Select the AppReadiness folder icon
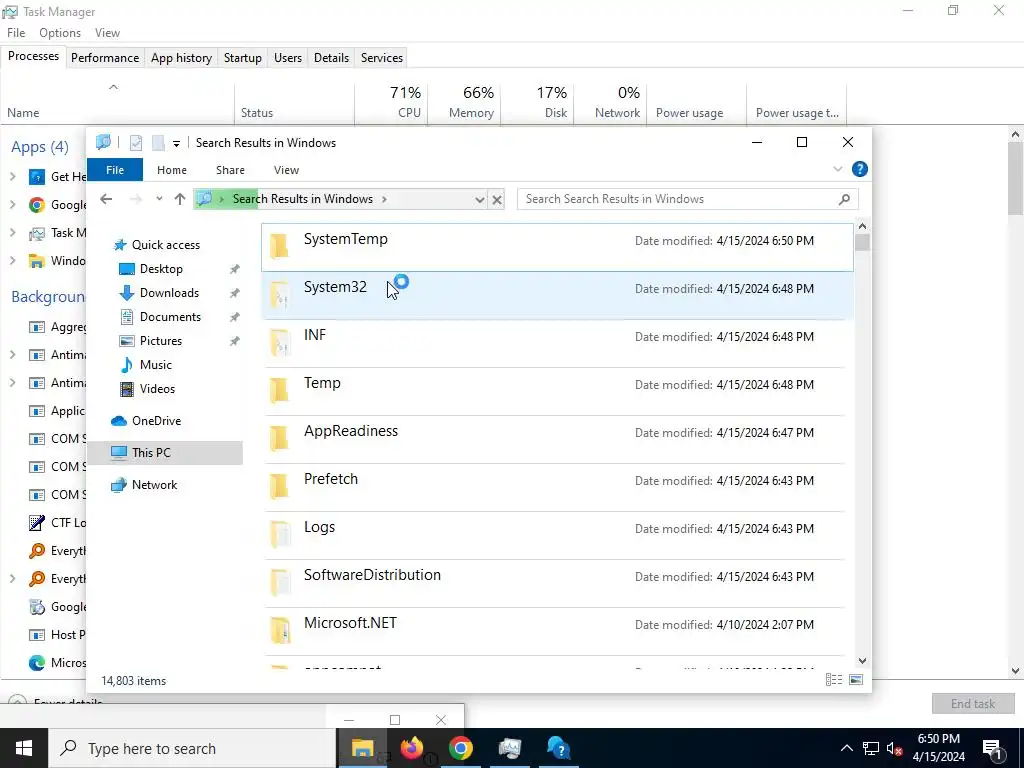 coord(280,438)
